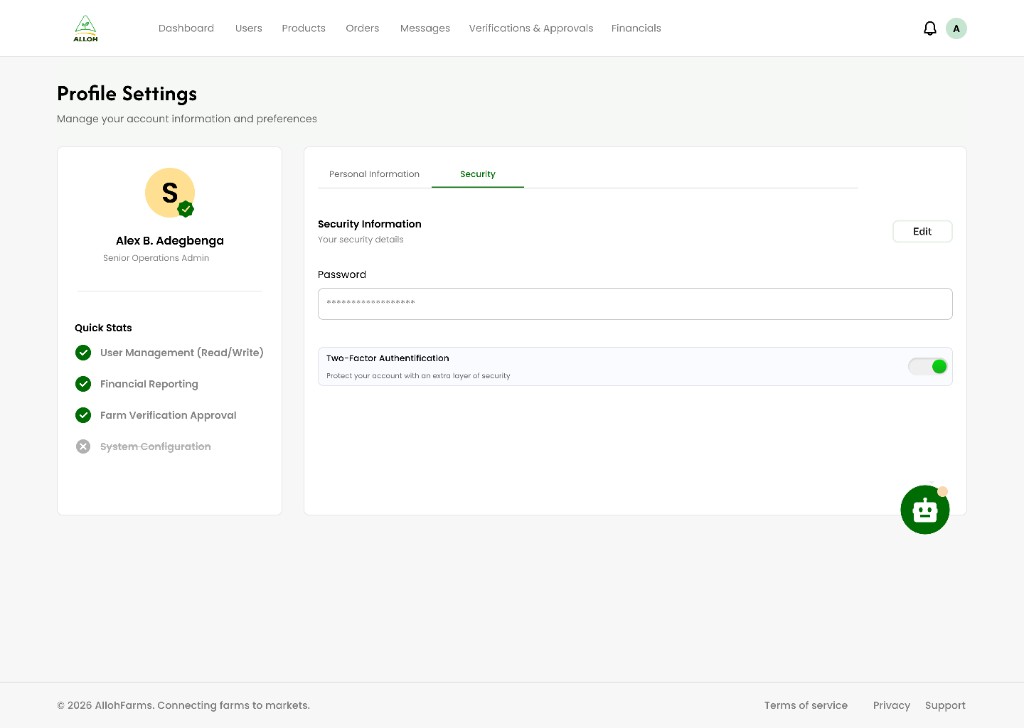Screen dimensions: 1024x728
Task: Click System Configuration gray cross icon
Action: coord(83,447)
